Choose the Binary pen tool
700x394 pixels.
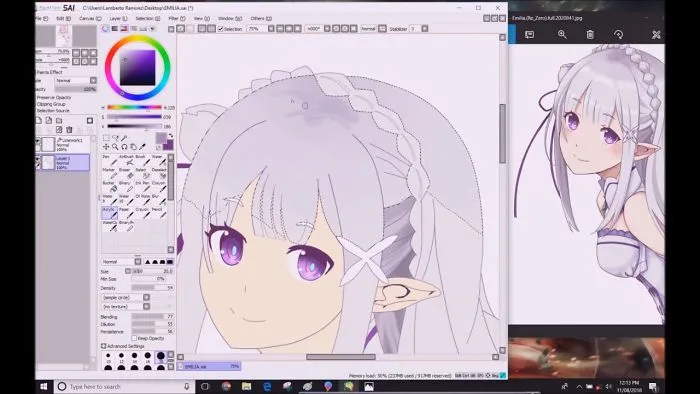tap(126, 186)
